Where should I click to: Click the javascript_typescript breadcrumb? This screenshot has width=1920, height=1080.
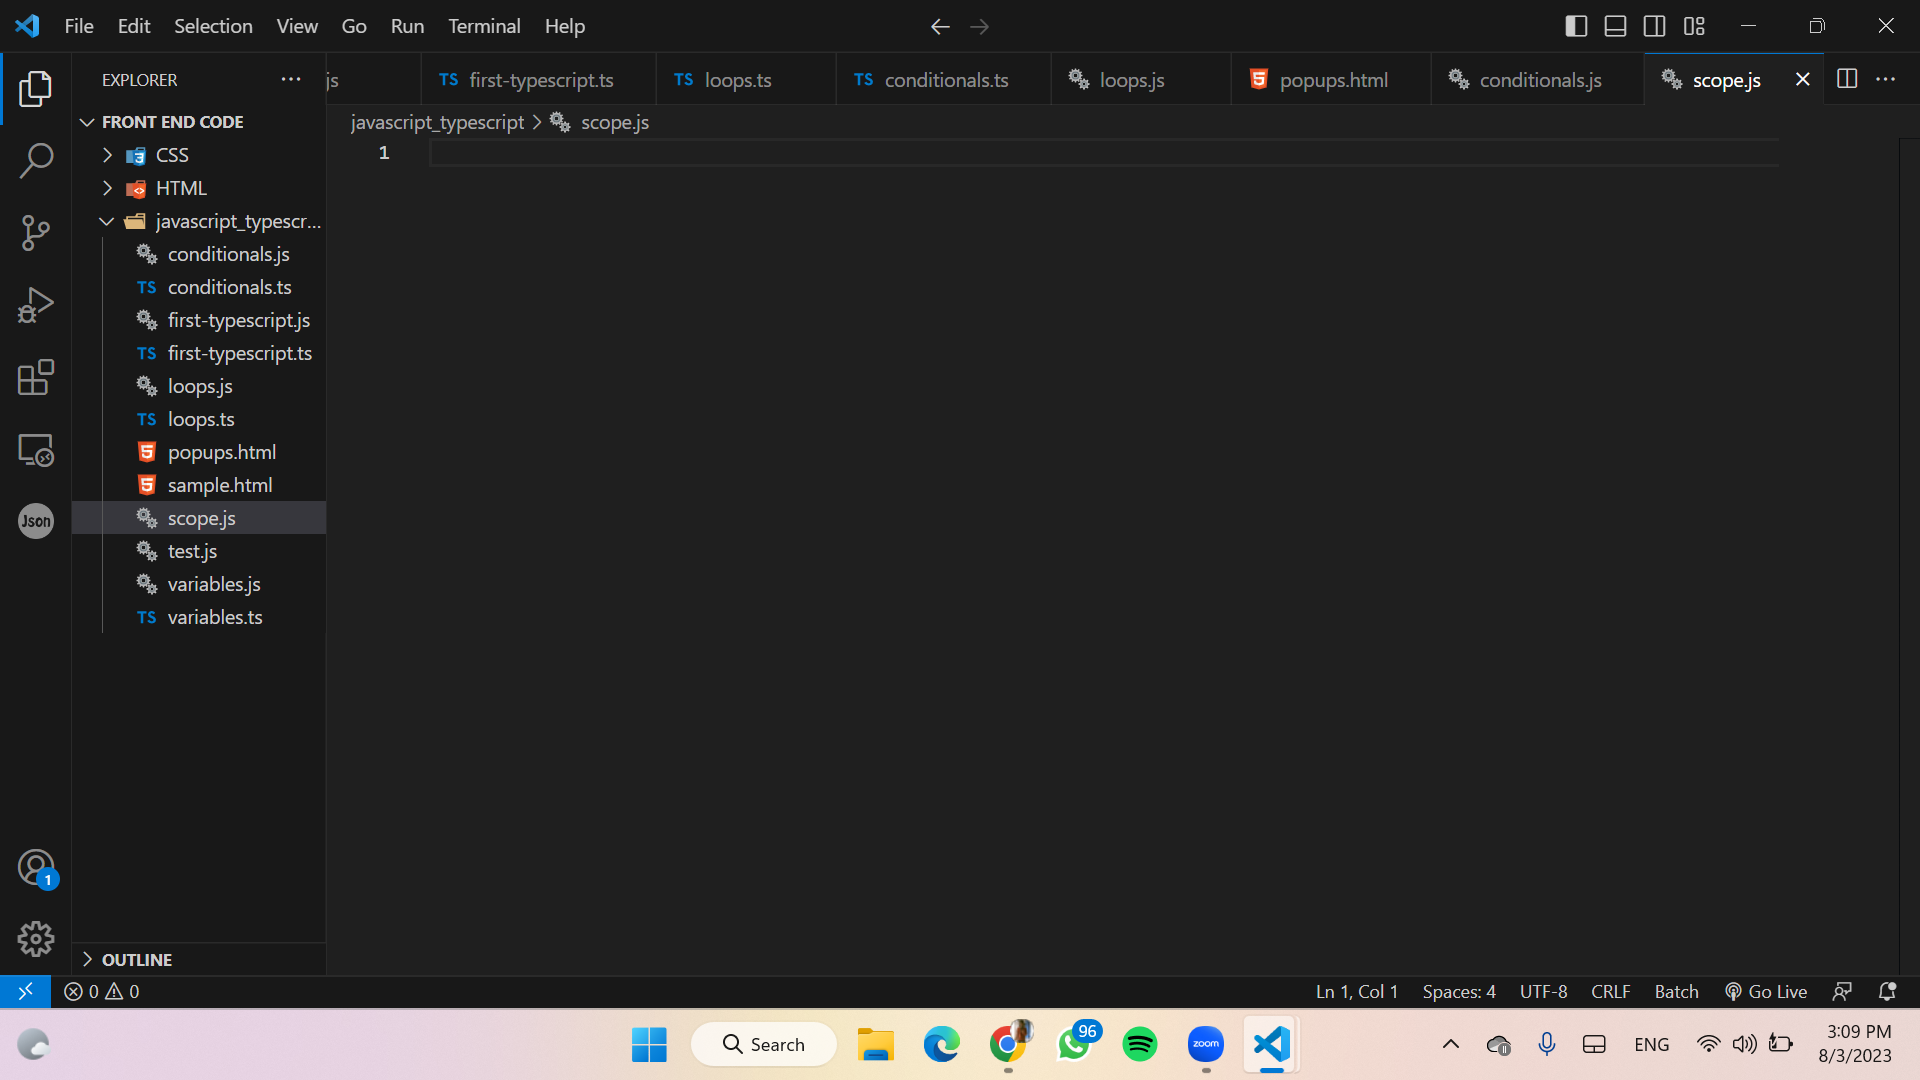point(437,122)
